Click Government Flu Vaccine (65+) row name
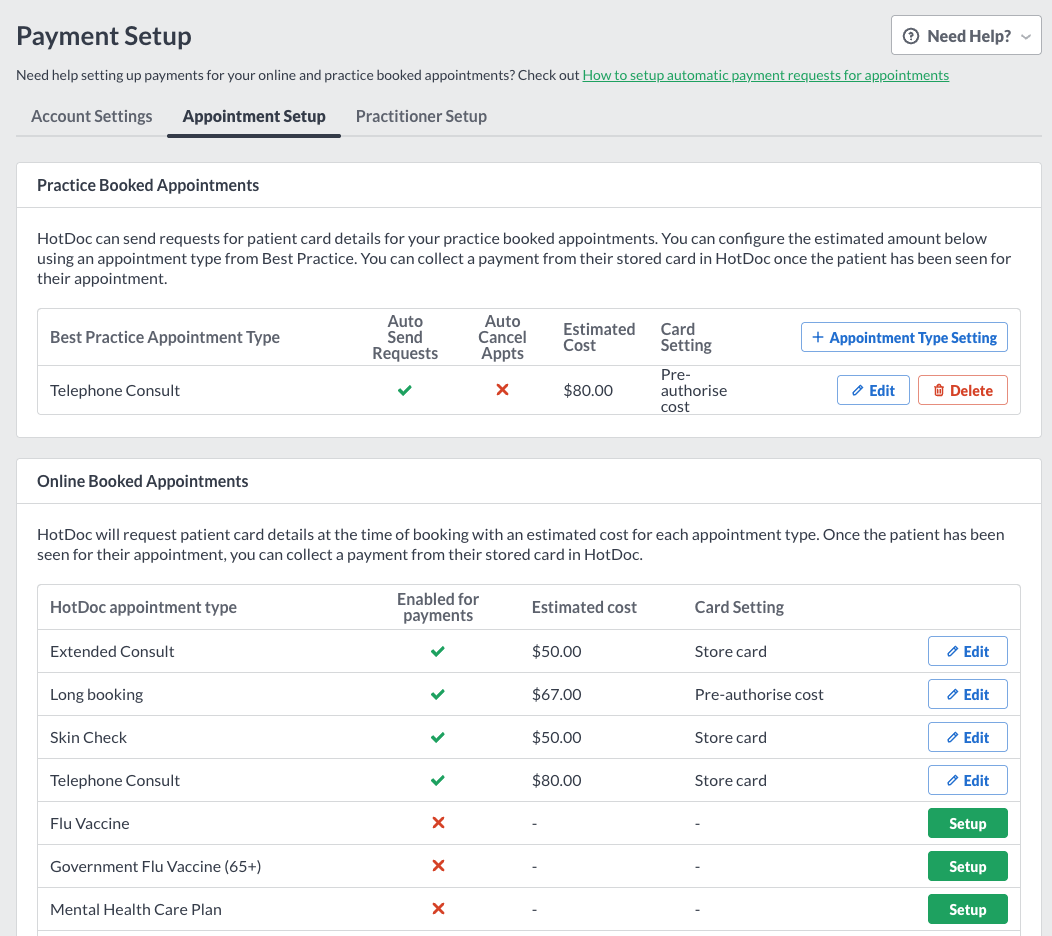This screenshot has height=936, width=1052. pyautogui.click(x=156, y=866)
